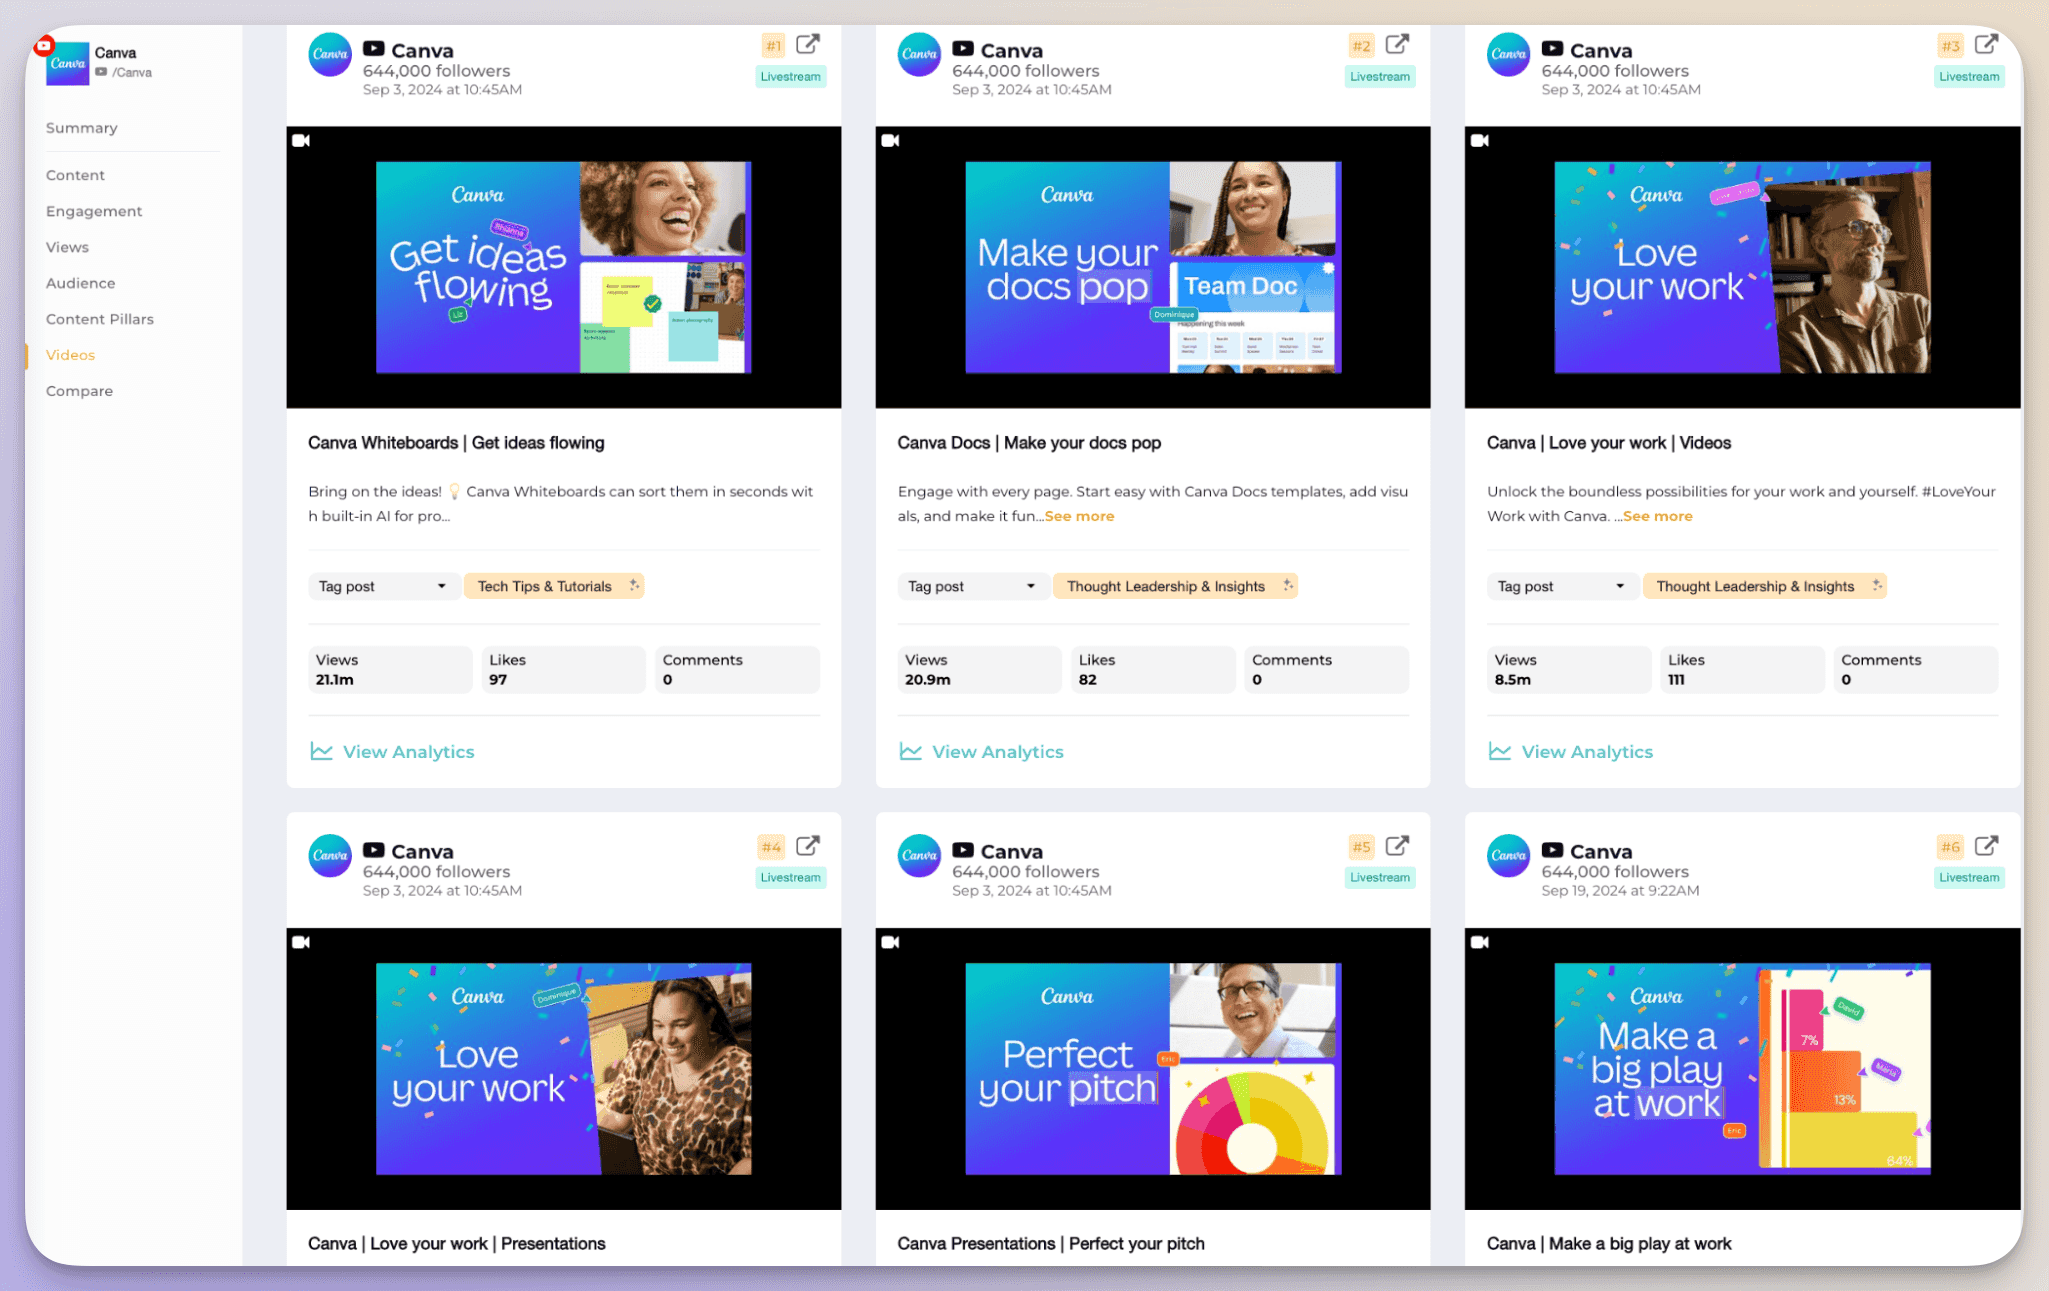Click the Canva avatar on Docs card
This screenshot has width=2049, height=1291.
pos(919,55)
